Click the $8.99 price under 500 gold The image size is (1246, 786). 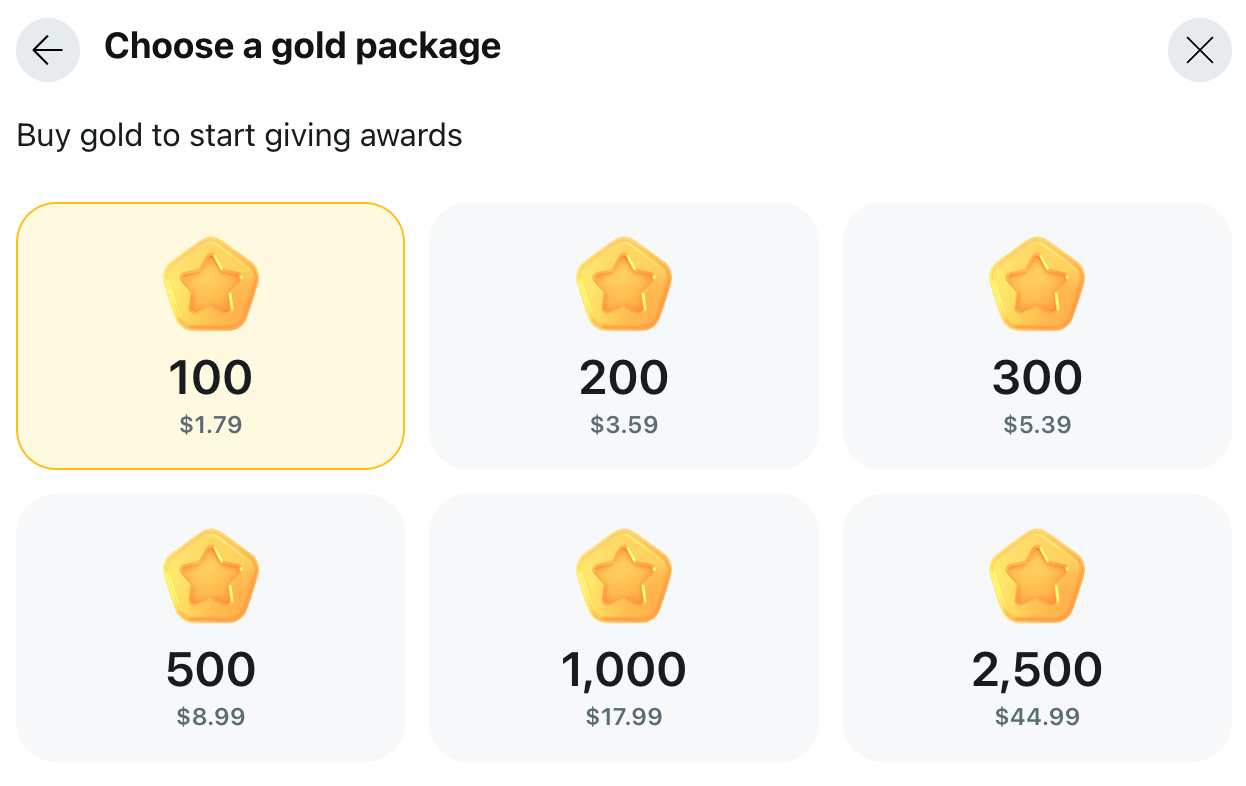pos(211,716)
